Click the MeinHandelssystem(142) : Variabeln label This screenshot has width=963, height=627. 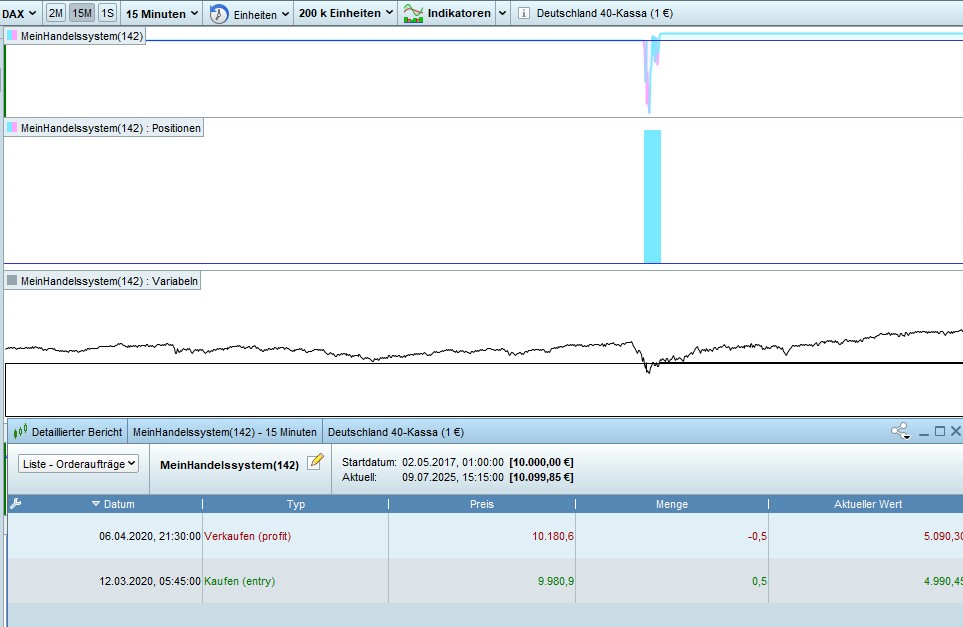pos(109,281)
